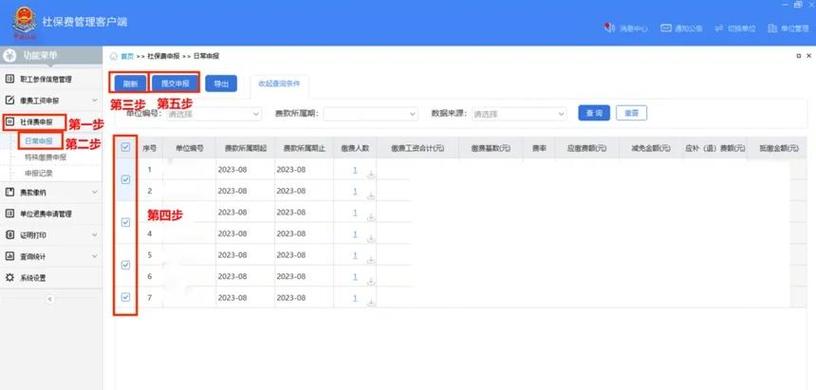Screen dimensions: 816x390
Task: Open the 数据来源 dropdown
Action: 519,114
